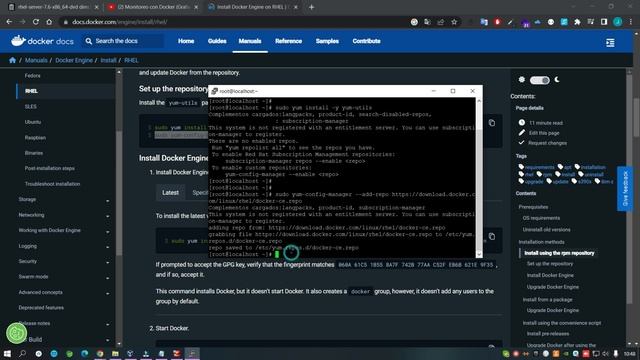
Task: Reload the page with browser refresh icon
Action: (x=36, y=22)
